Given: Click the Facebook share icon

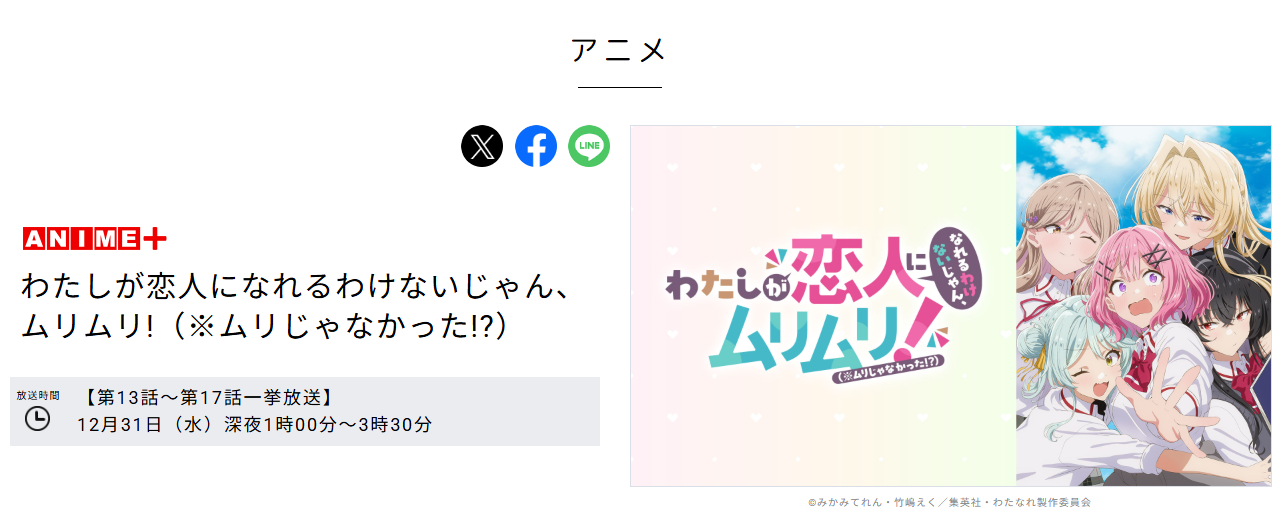Looking at the screenshot, I should [x=536, y=146].
